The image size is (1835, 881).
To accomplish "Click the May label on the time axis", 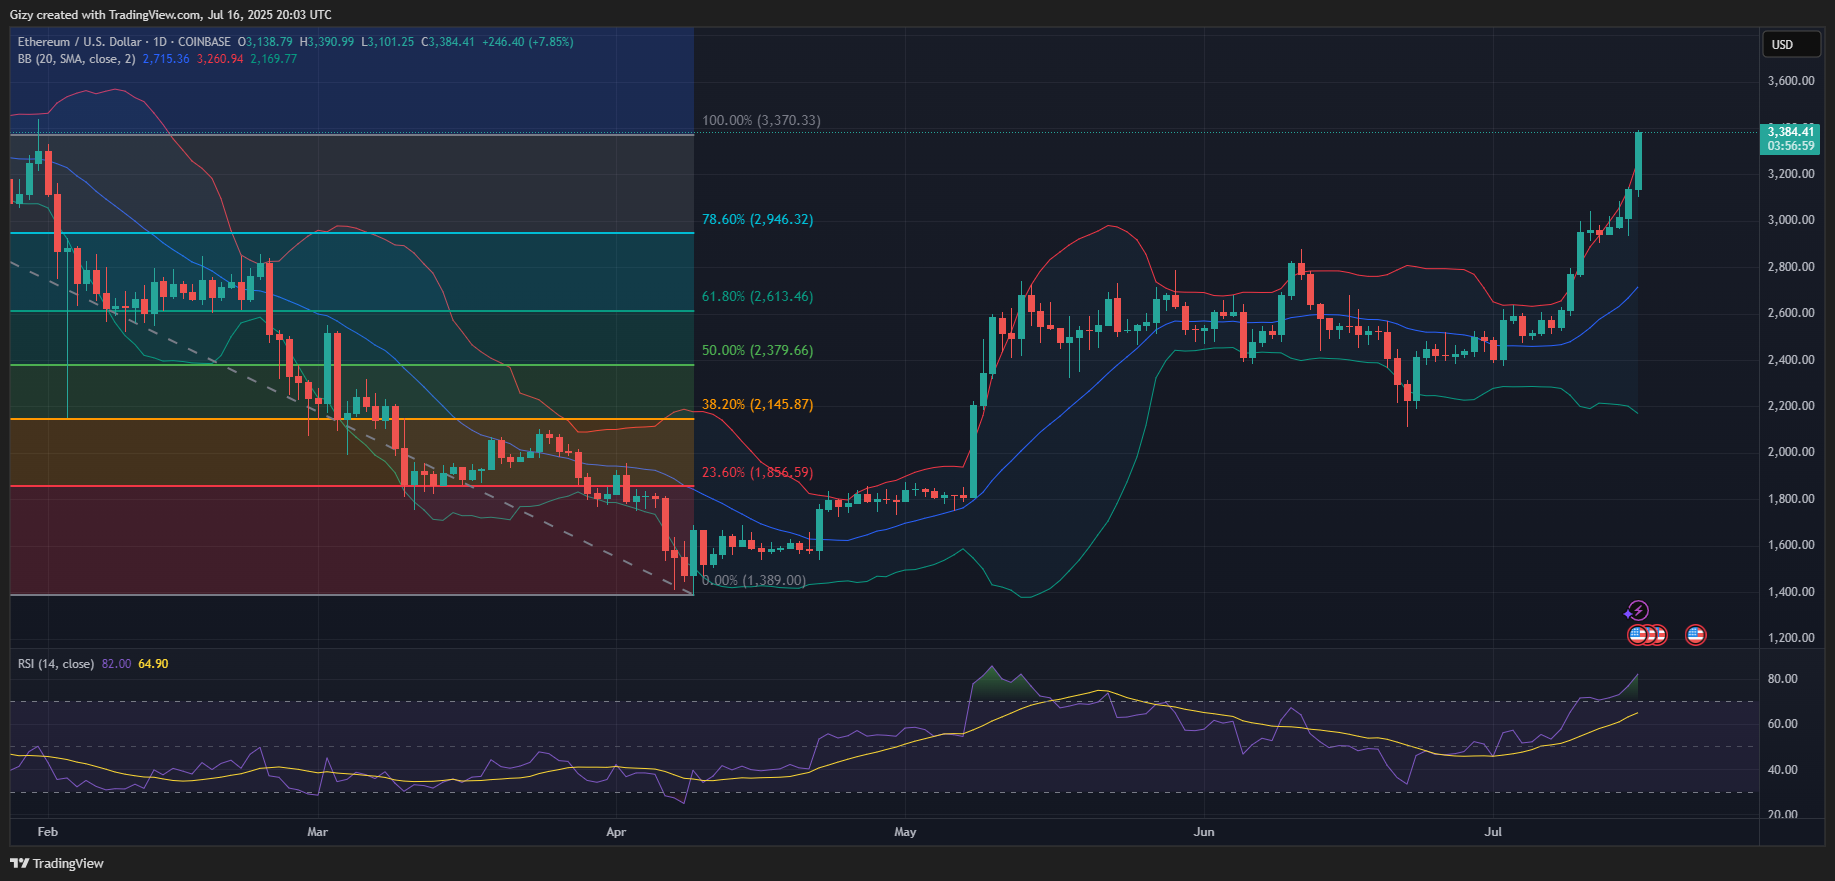I will point(905,832).
